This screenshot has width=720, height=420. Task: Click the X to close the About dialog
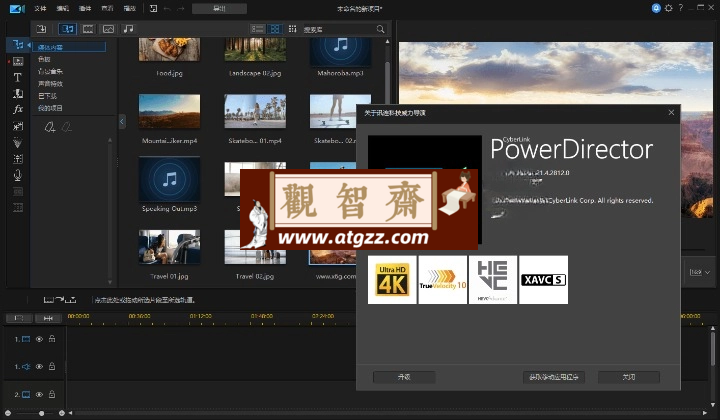point(671,112)
